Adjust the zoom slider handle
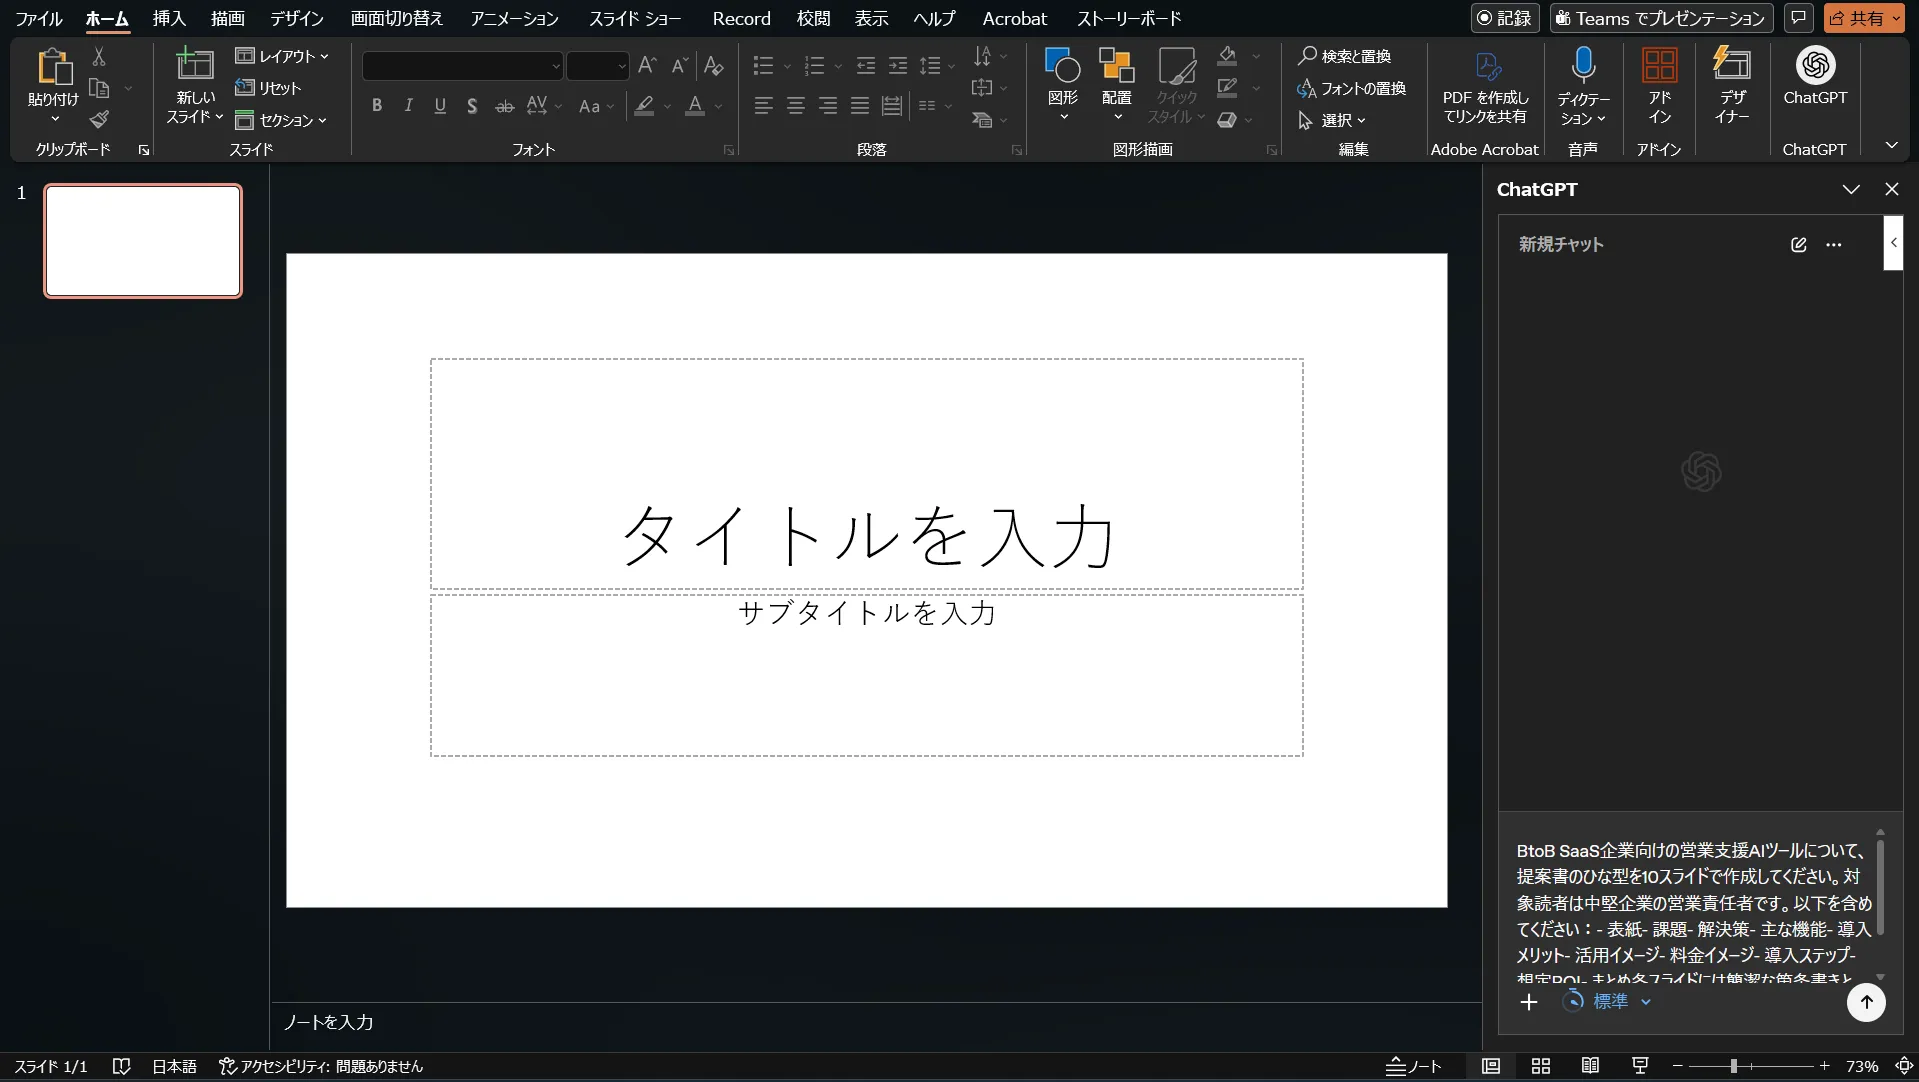The image size is (1919, 1082). 1734,1066
